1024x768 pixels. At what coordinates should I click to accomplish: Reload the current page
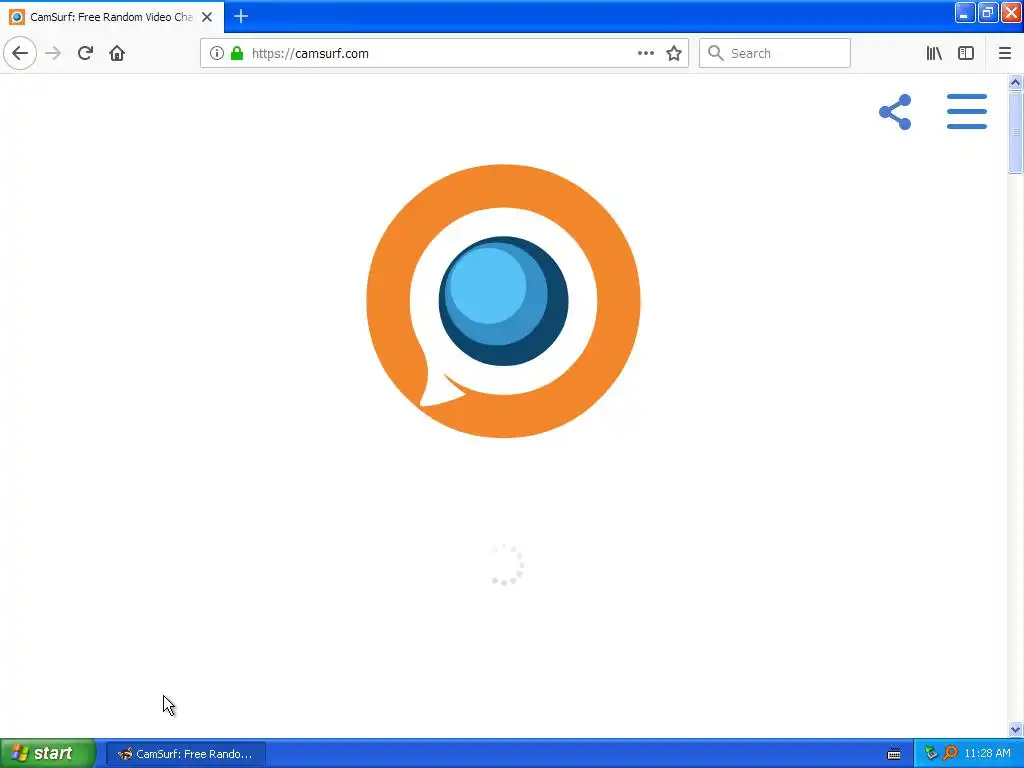[85, 53]
